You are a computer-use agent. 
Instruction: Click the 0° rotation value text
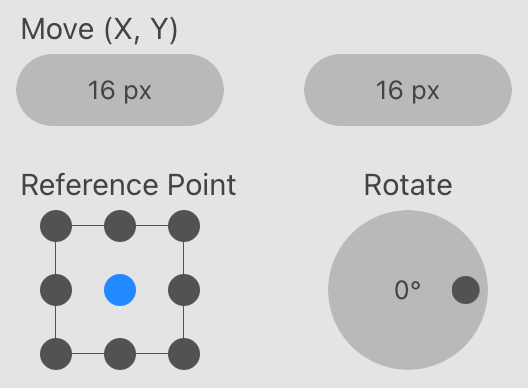(x=407, y=290)
